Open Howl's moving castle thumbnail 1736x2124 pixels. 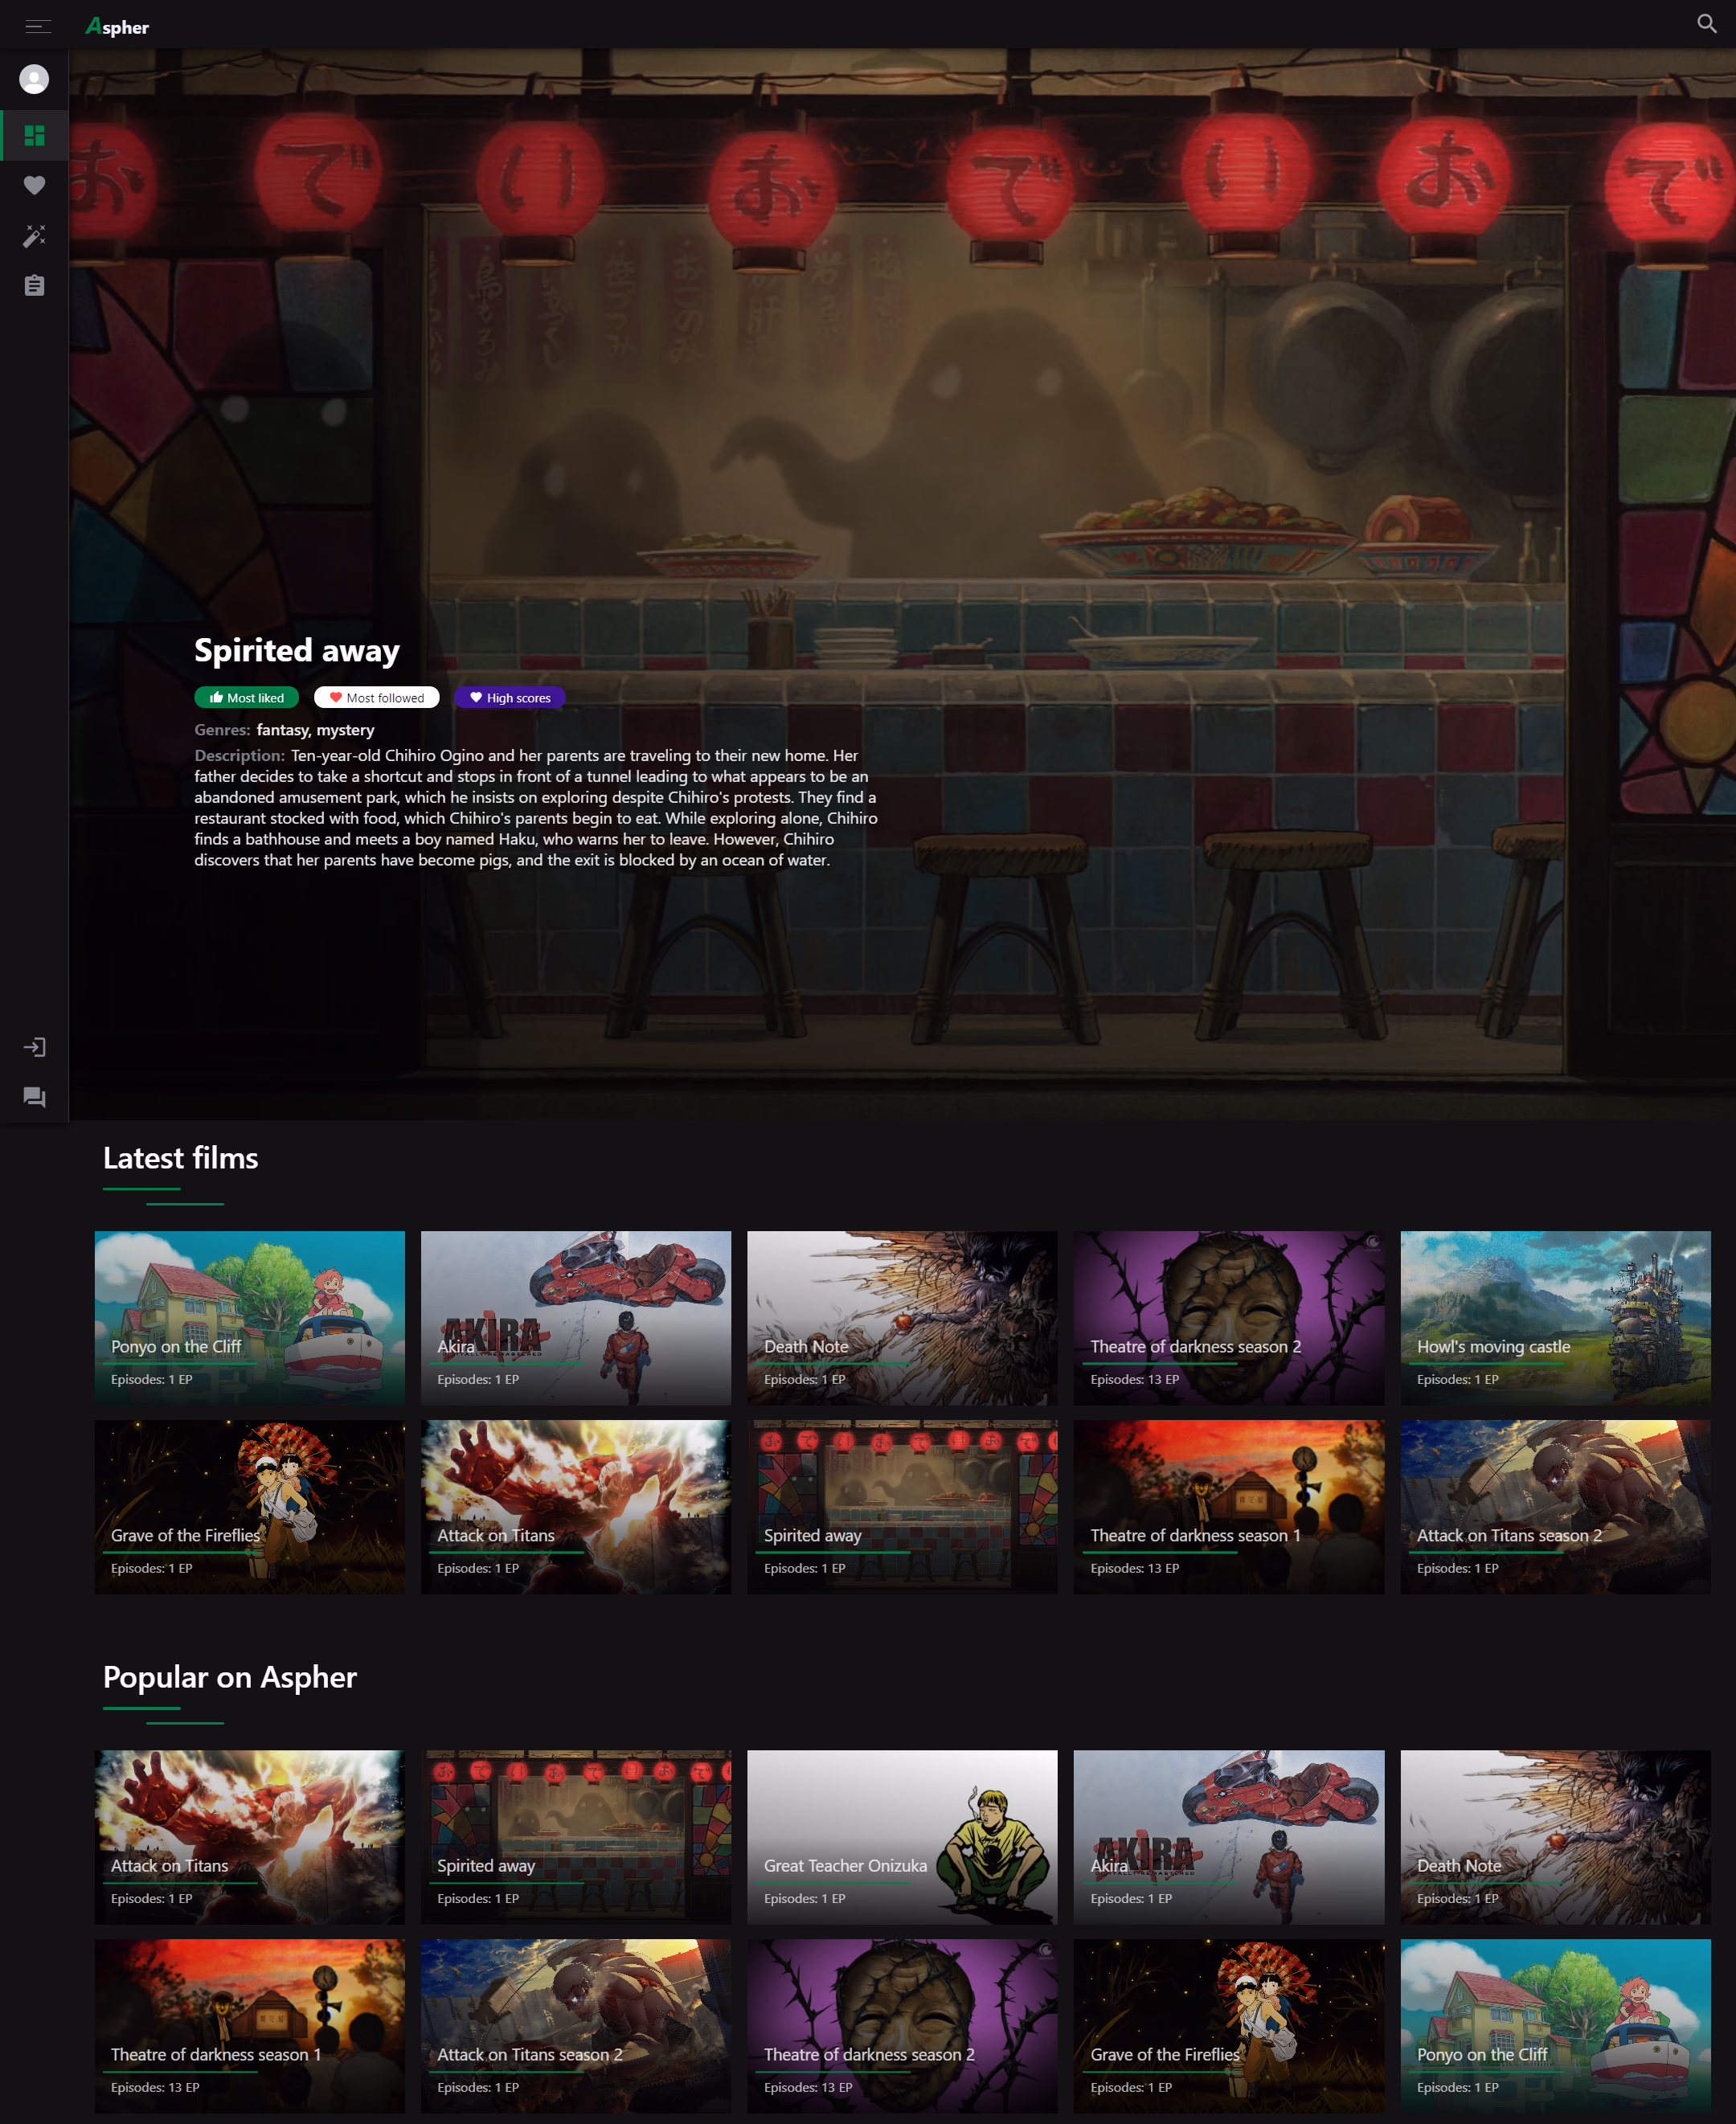[x=1555, y=1317]
